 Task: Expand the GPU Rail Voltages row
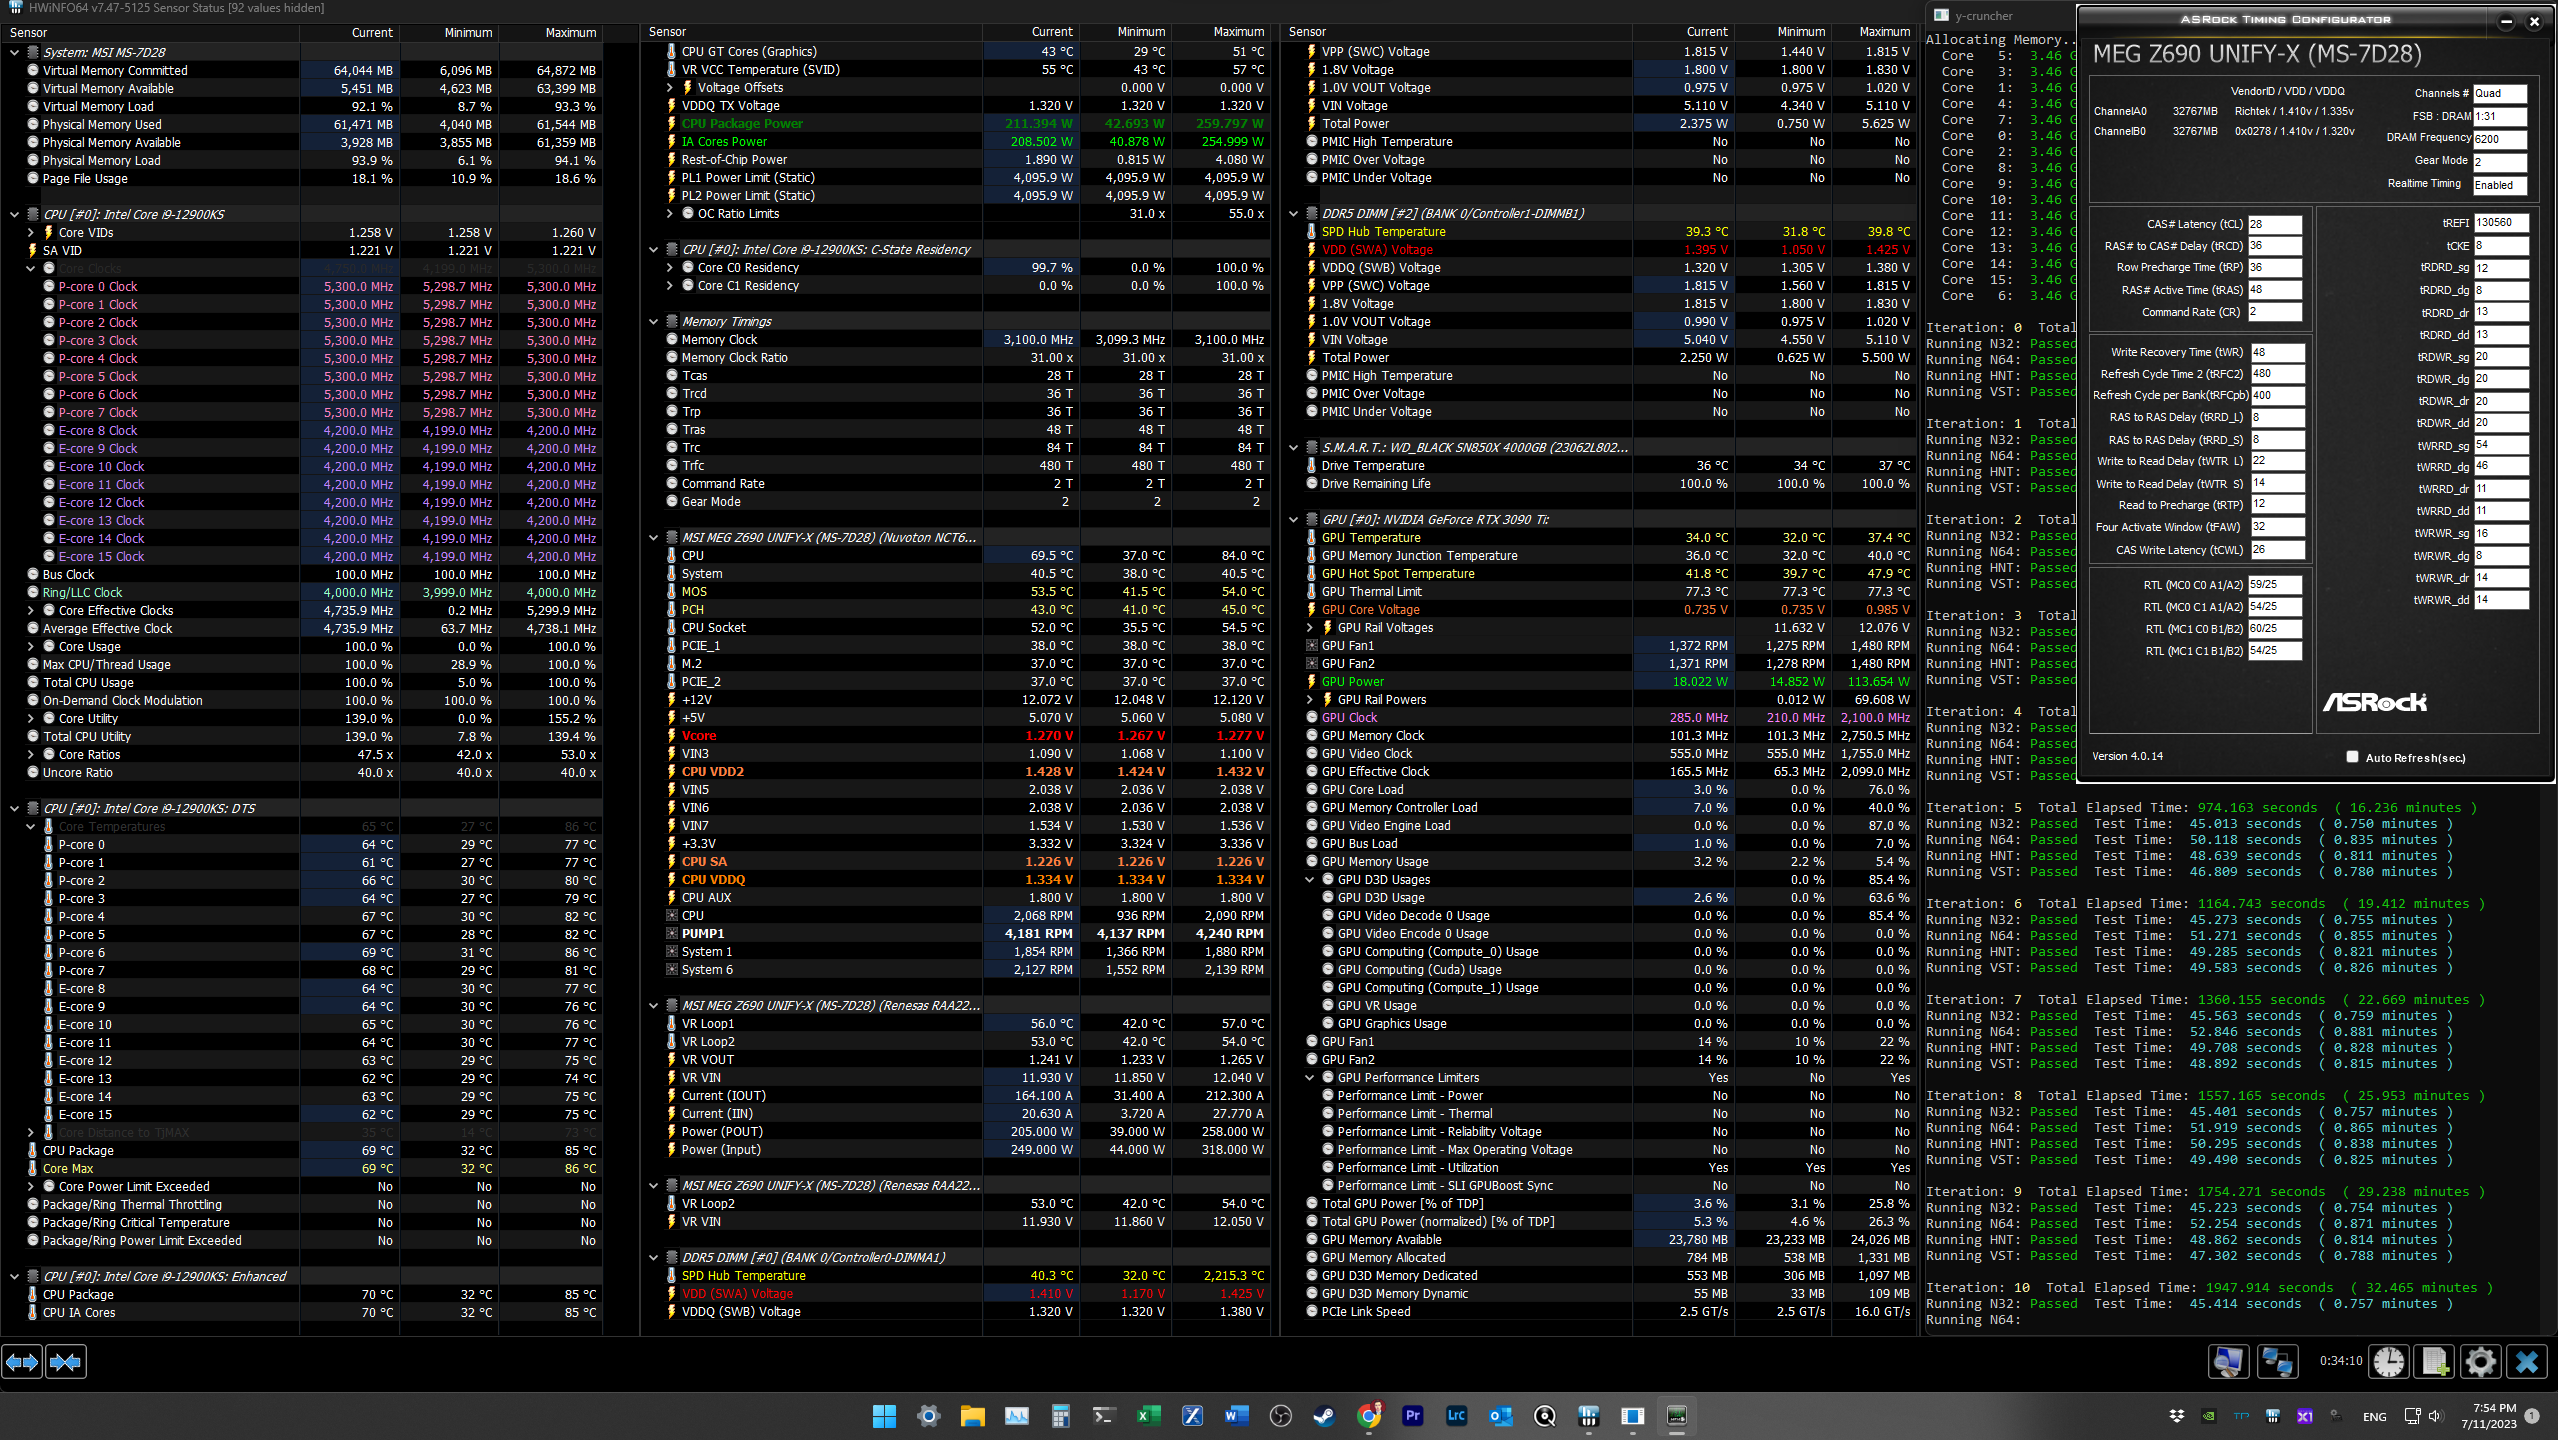click(1310, 628)
